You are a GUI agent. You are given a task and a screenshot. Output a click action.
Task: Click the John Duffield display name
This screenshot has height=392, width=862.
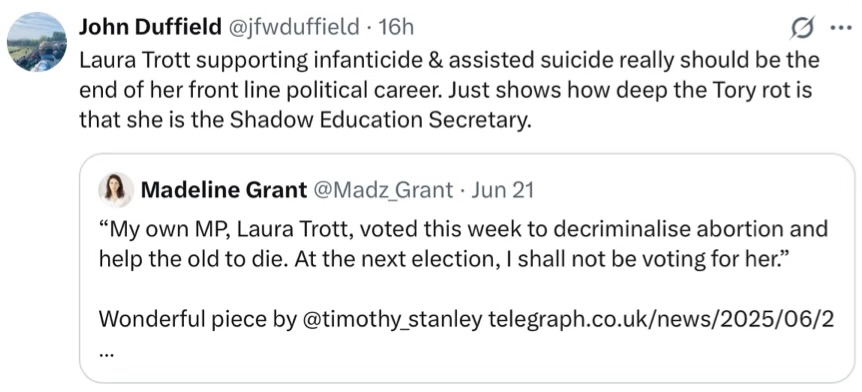(x=150, y=26)
